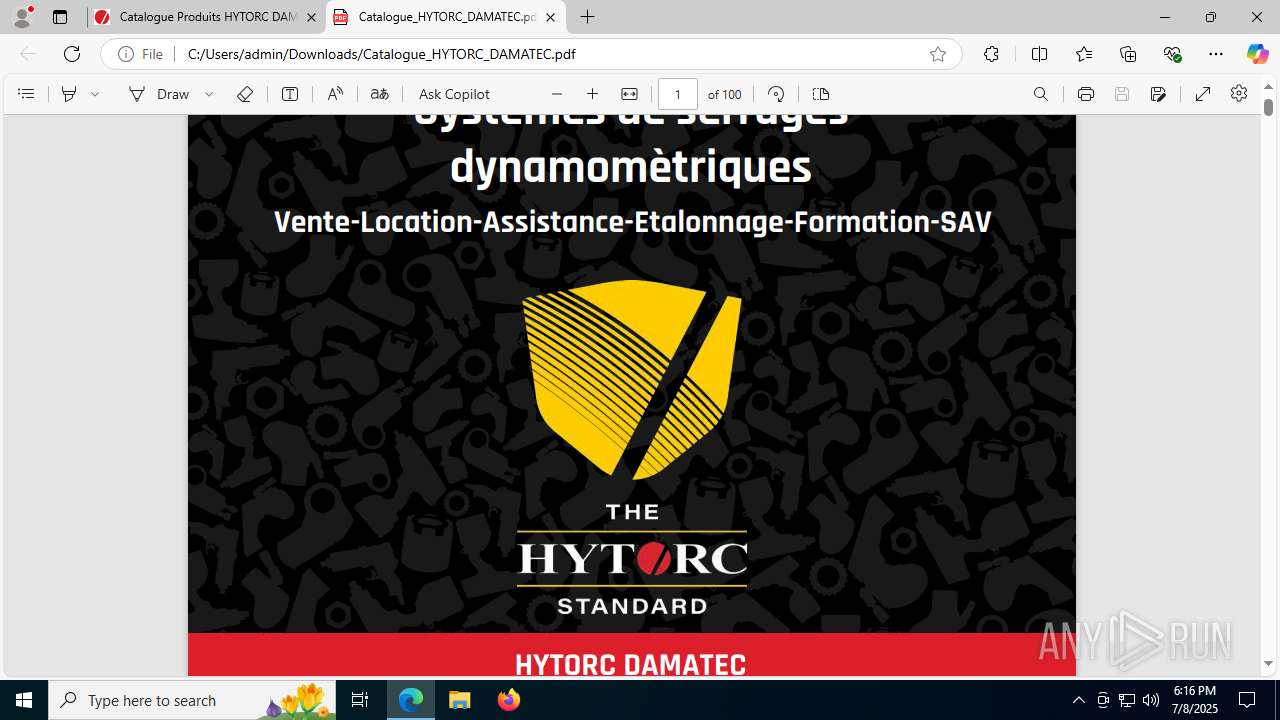Show hidden system tray icons
Screen dimensions: 1280x720
tap(1078, 700)
